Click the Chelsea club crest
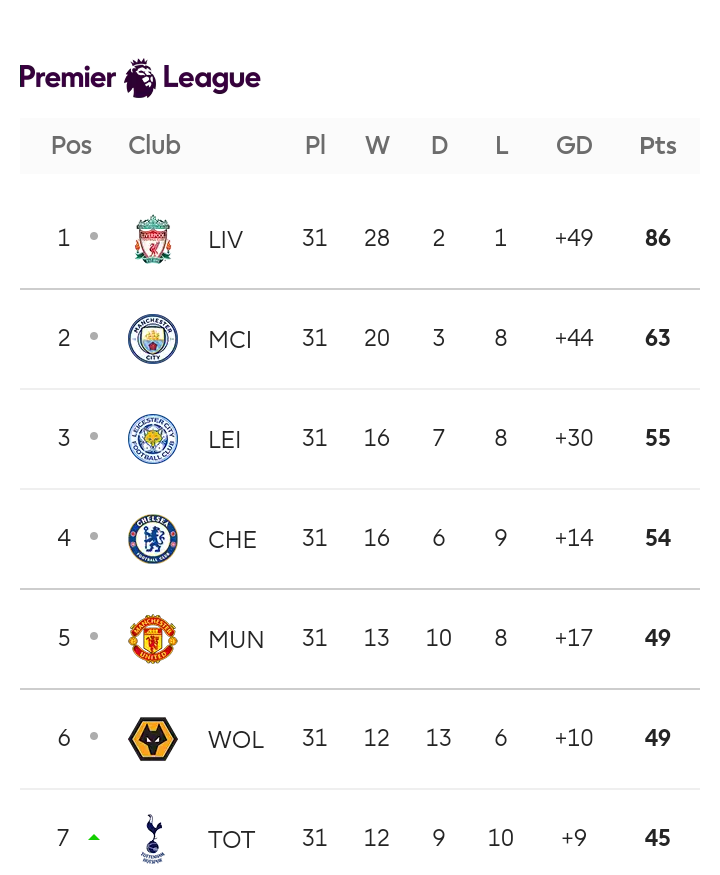Screen dimensions: 720x875 coord(153,538)
